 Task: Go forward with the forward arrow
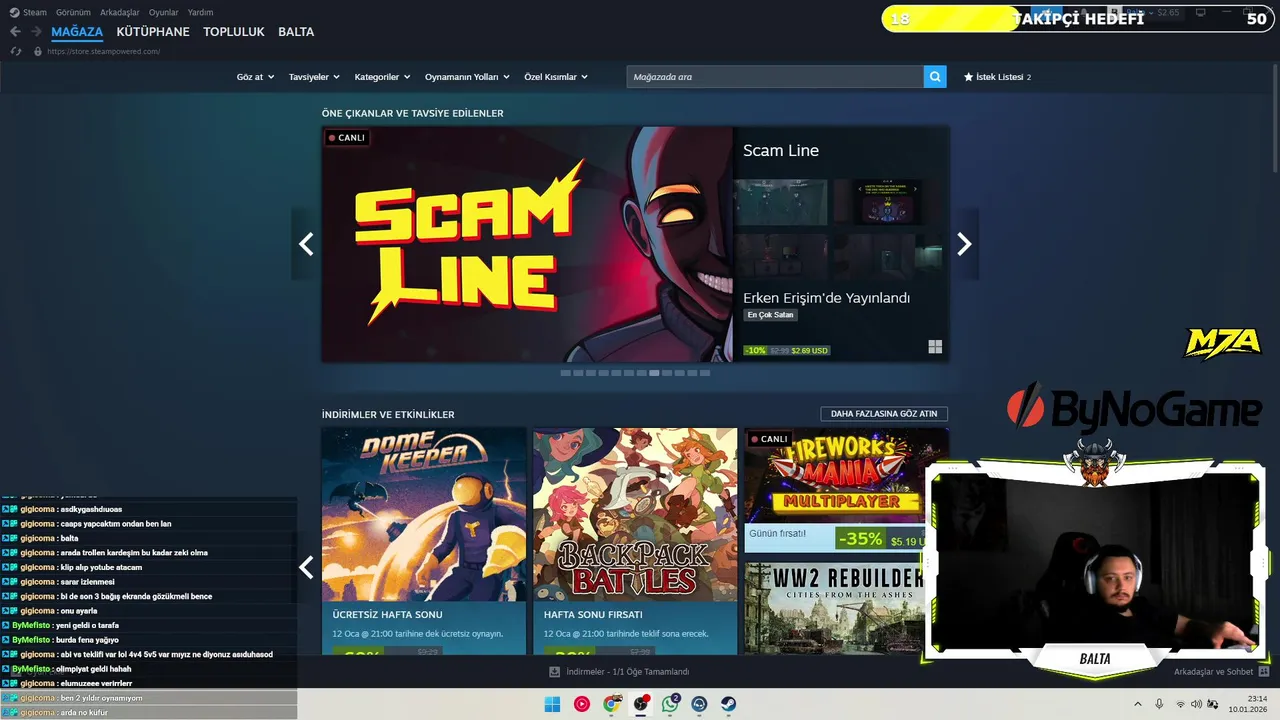click(x=36, y=32)
